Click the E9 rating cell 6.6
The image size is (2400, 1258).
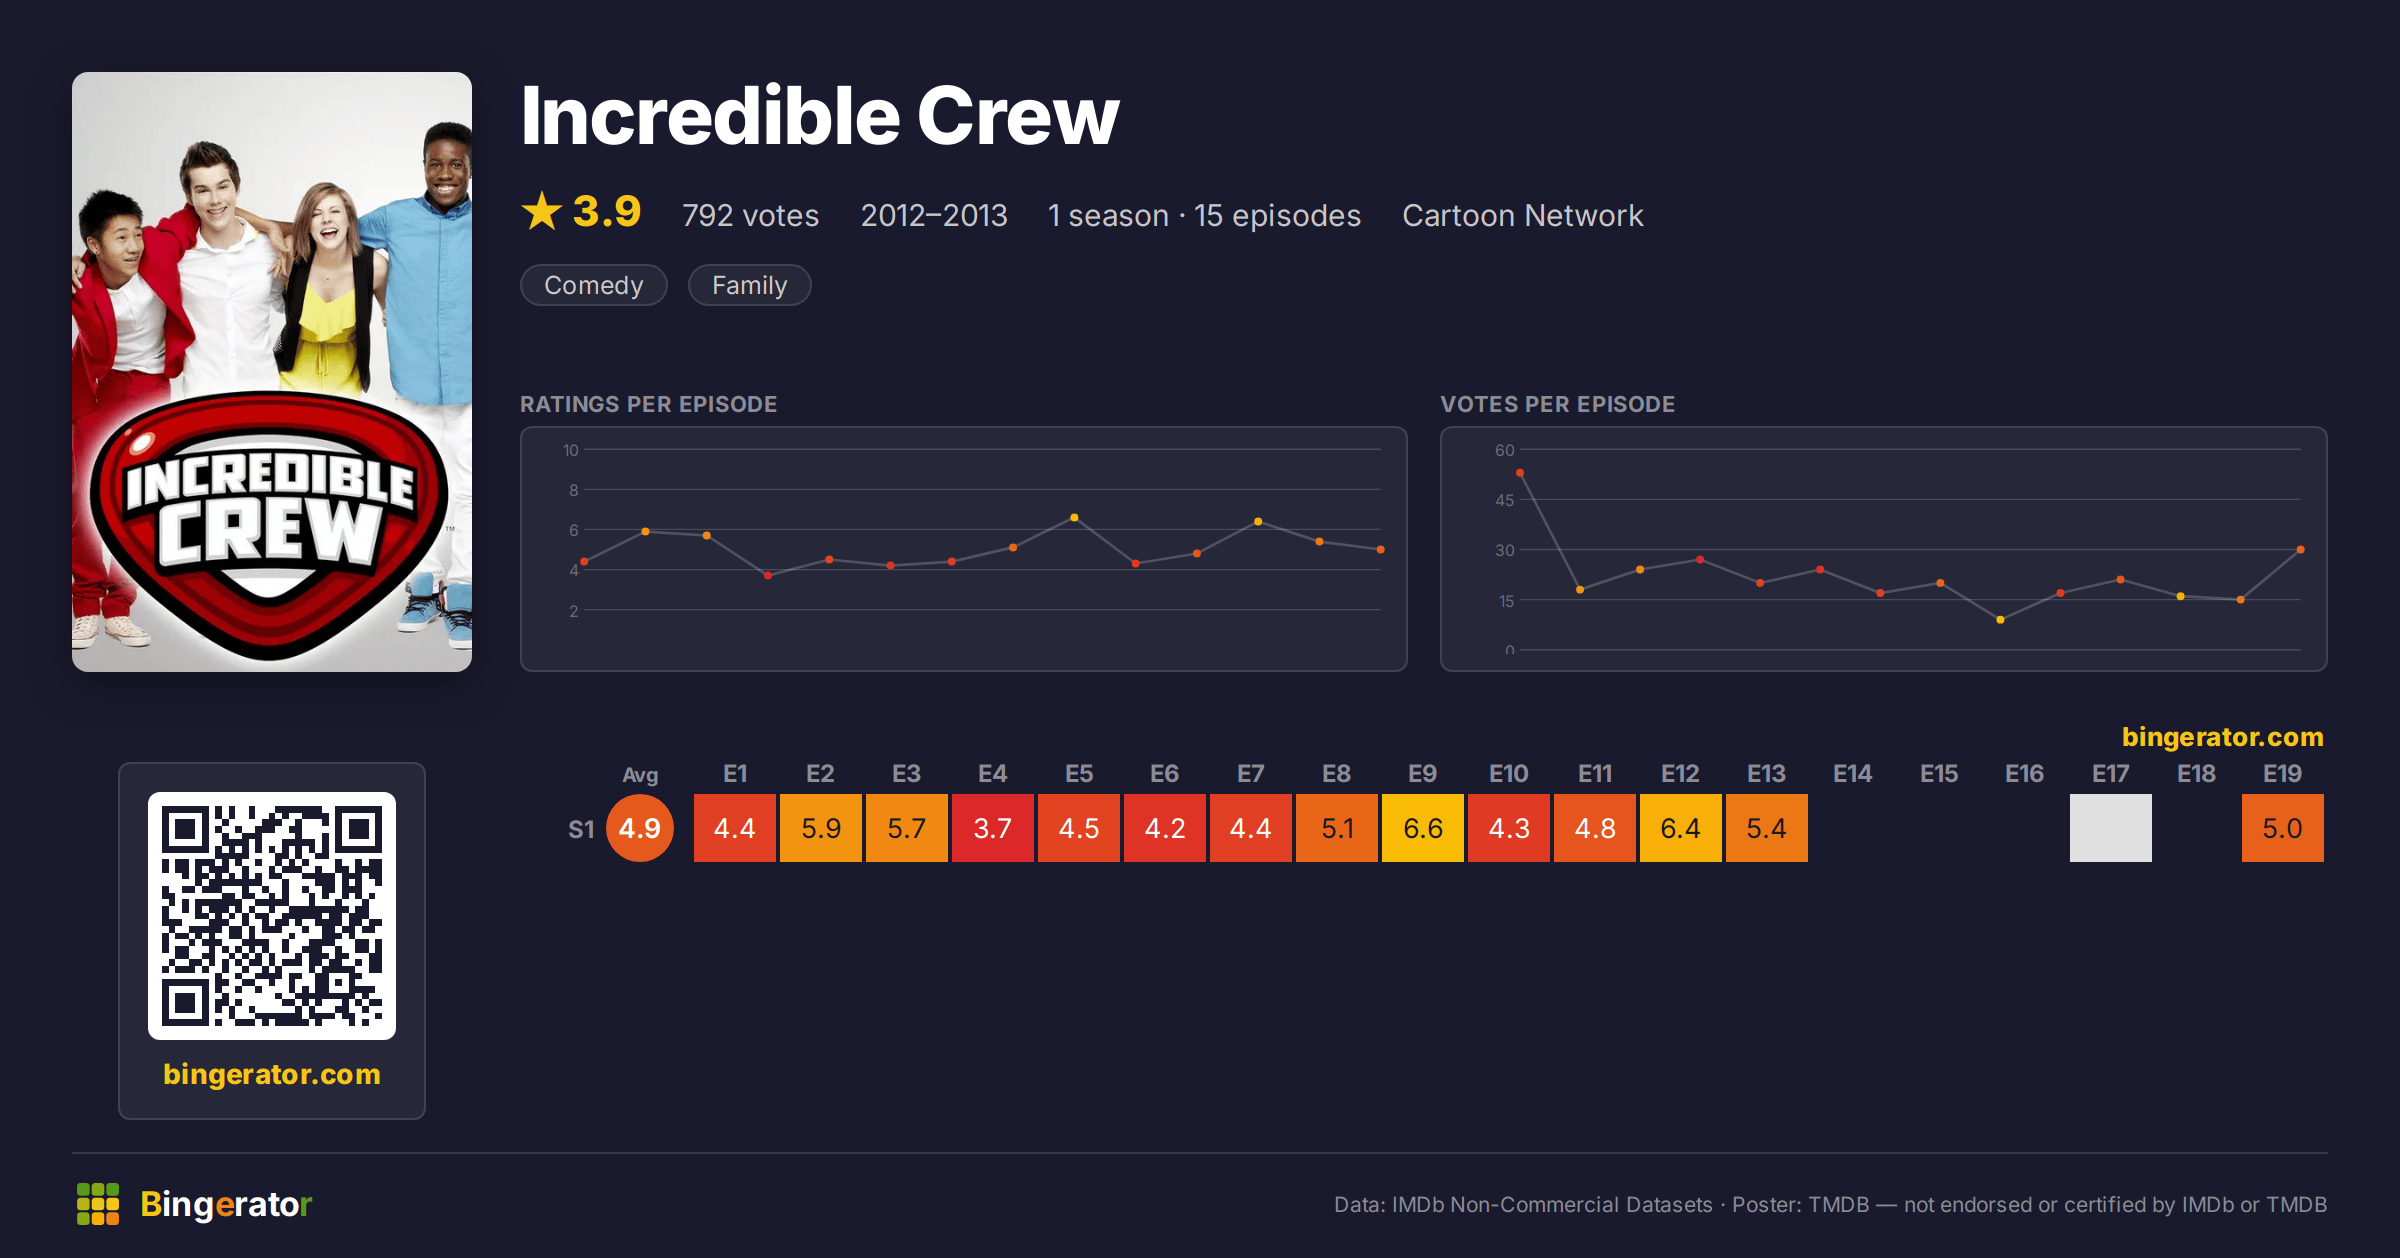(1423, 828)
